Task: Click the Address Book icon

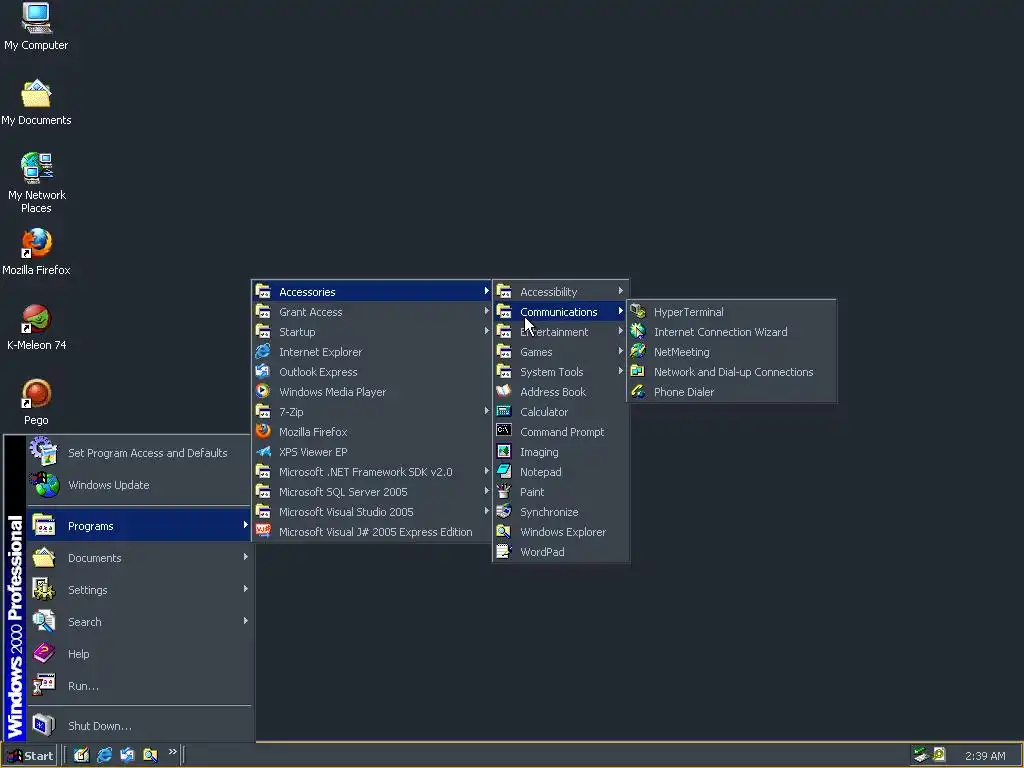Action: coord(504,391)
